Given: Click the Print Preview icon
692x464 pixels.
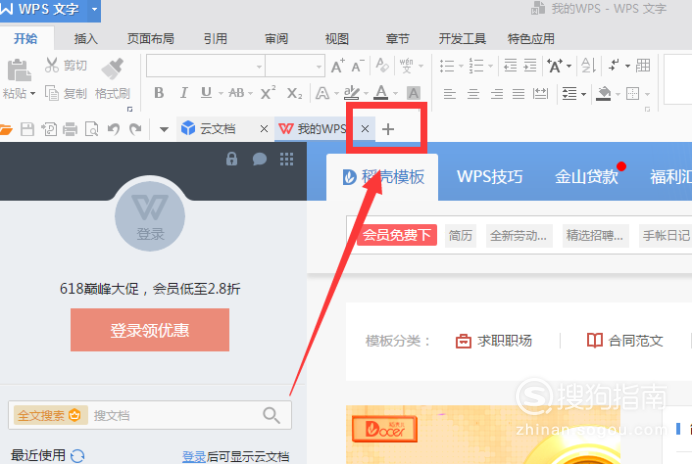Looking at the screenshot, I should (x=91, y=129).
